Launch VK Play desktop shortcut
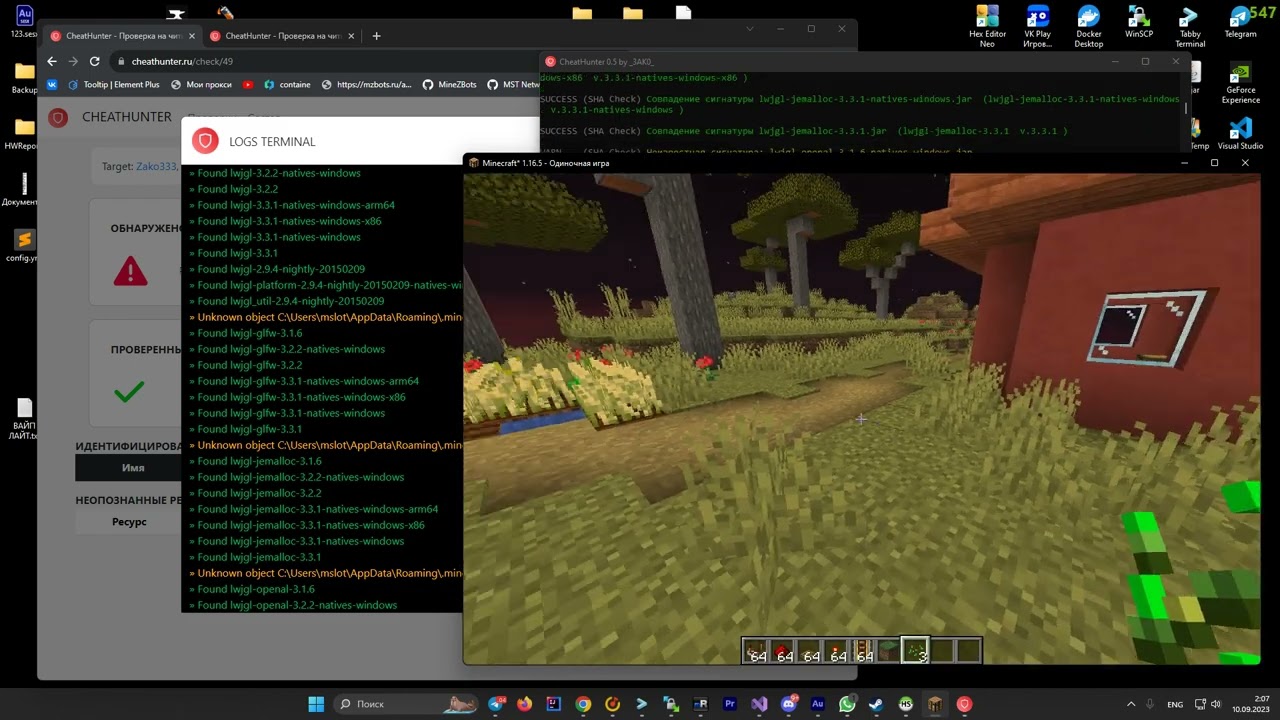Viewport: 1280px width, 720px height. coord(1037,26)
